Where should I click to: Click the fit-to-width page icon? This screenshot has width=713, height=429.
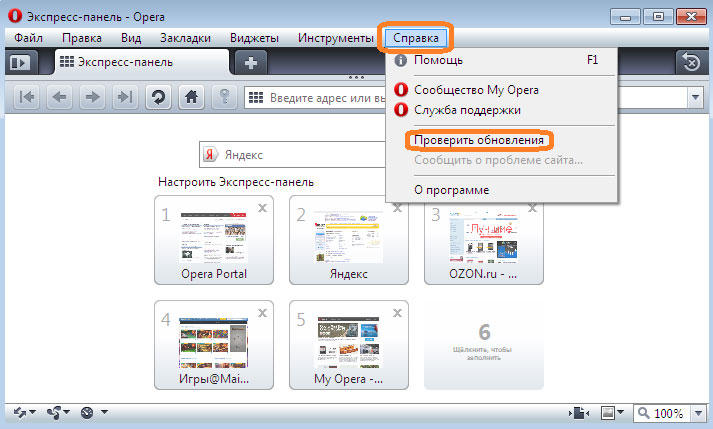pos(578,413)
